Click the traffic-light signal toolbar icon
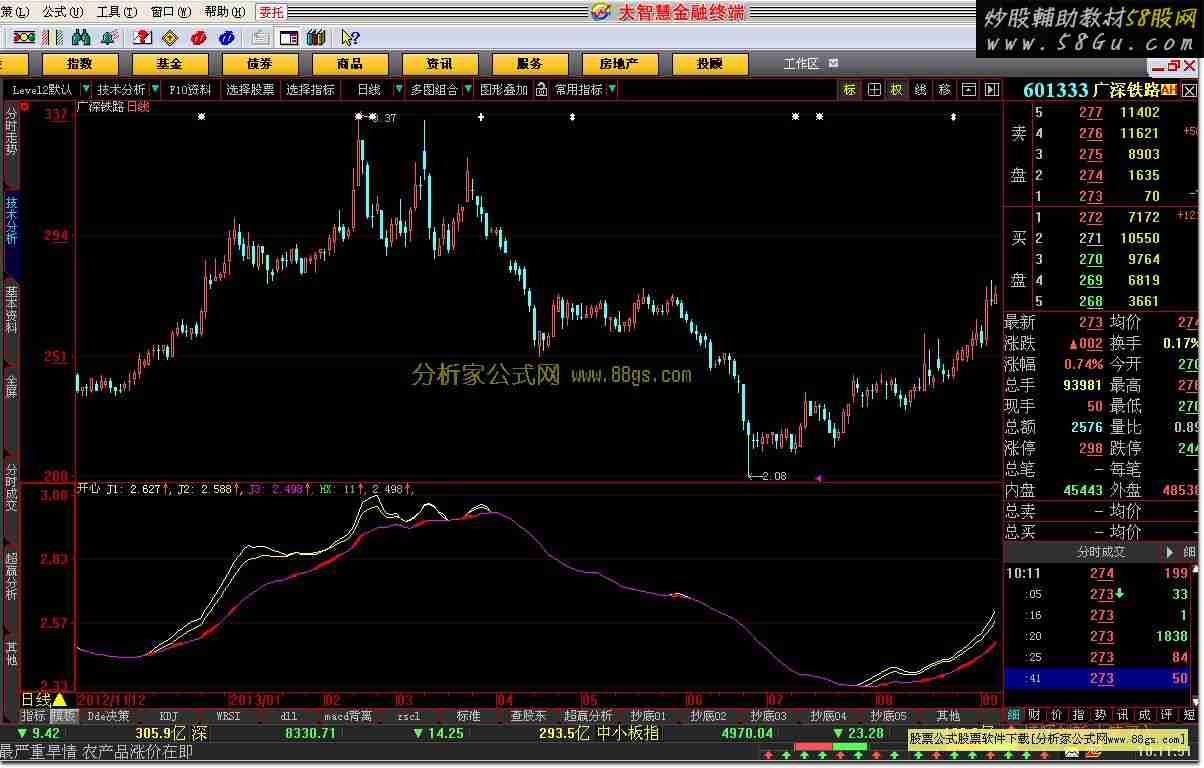 point(23,37)
